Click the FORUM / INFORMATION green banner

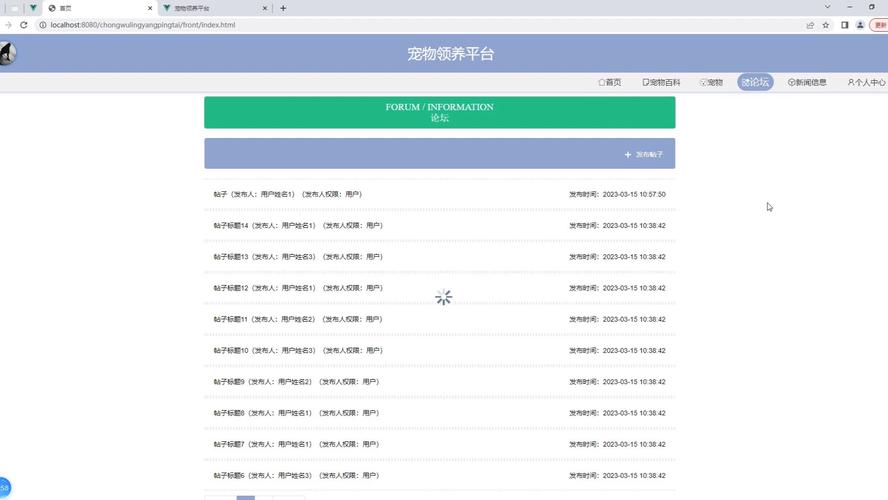point(439,112)
